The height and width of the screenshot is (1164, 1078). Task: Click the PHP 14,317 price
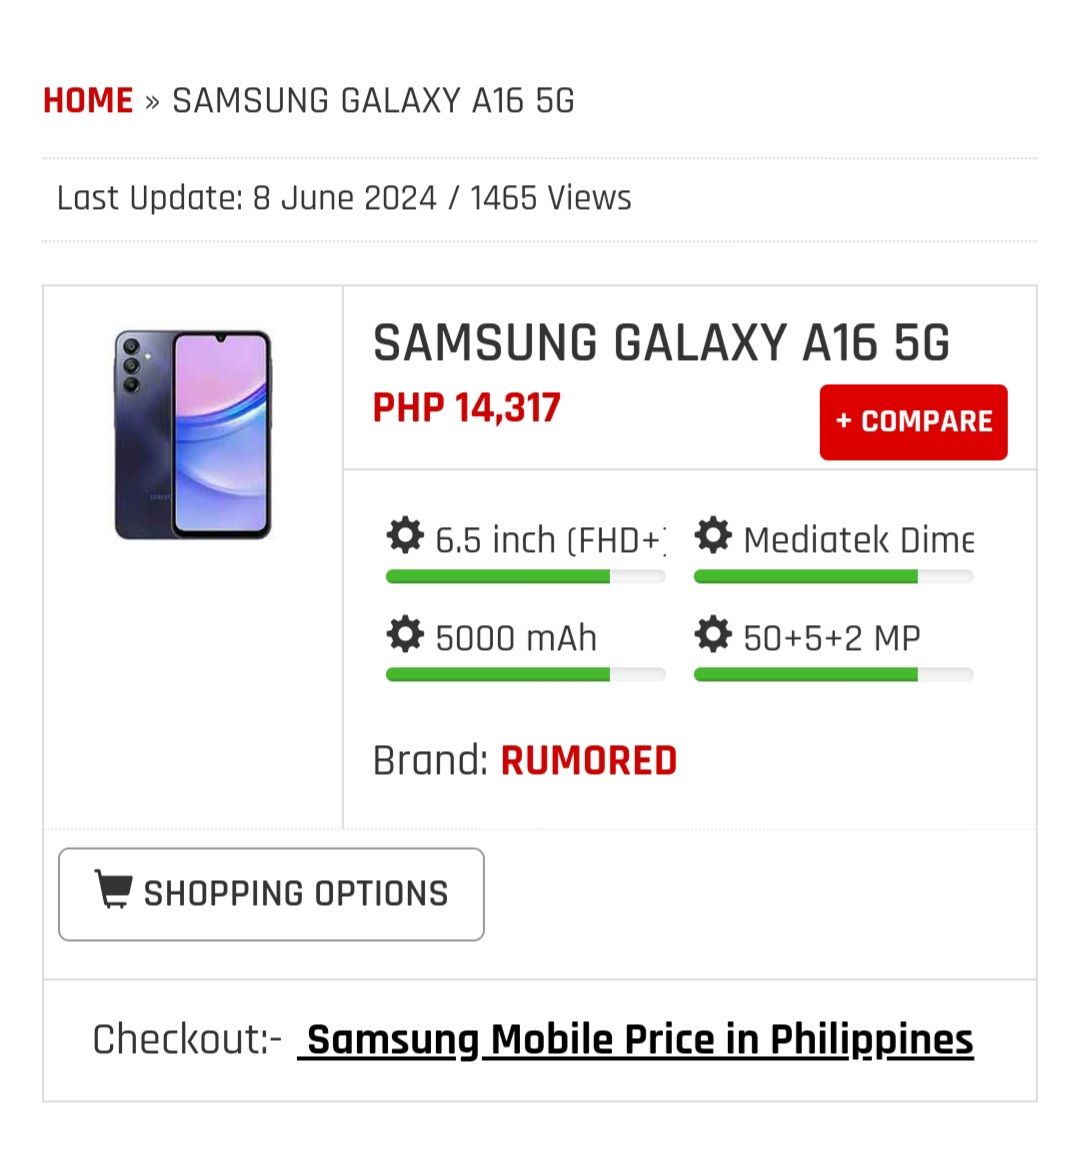pos(466,408)
